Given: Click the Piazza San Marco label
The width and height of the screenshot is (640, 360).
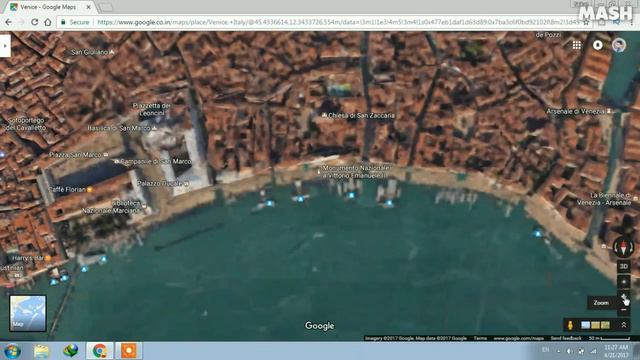Looking at the screenshot, I should 78,155.
